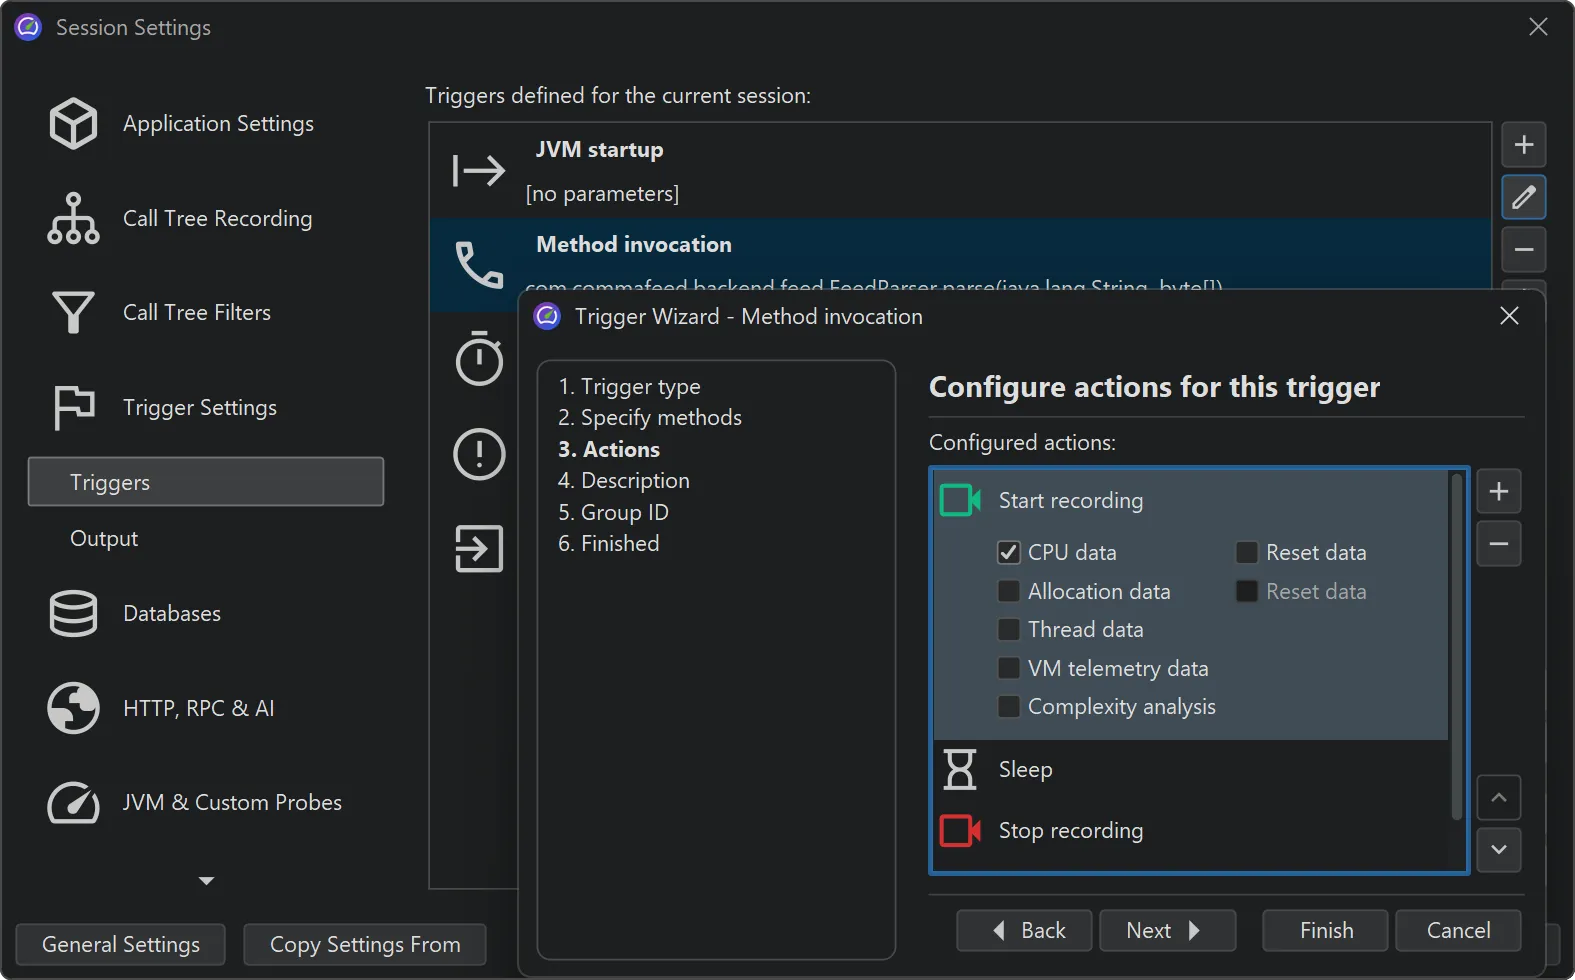Select the Sleep hourglass icon
This screenshot has height=980, width=1575.
(x=959, y=769)
